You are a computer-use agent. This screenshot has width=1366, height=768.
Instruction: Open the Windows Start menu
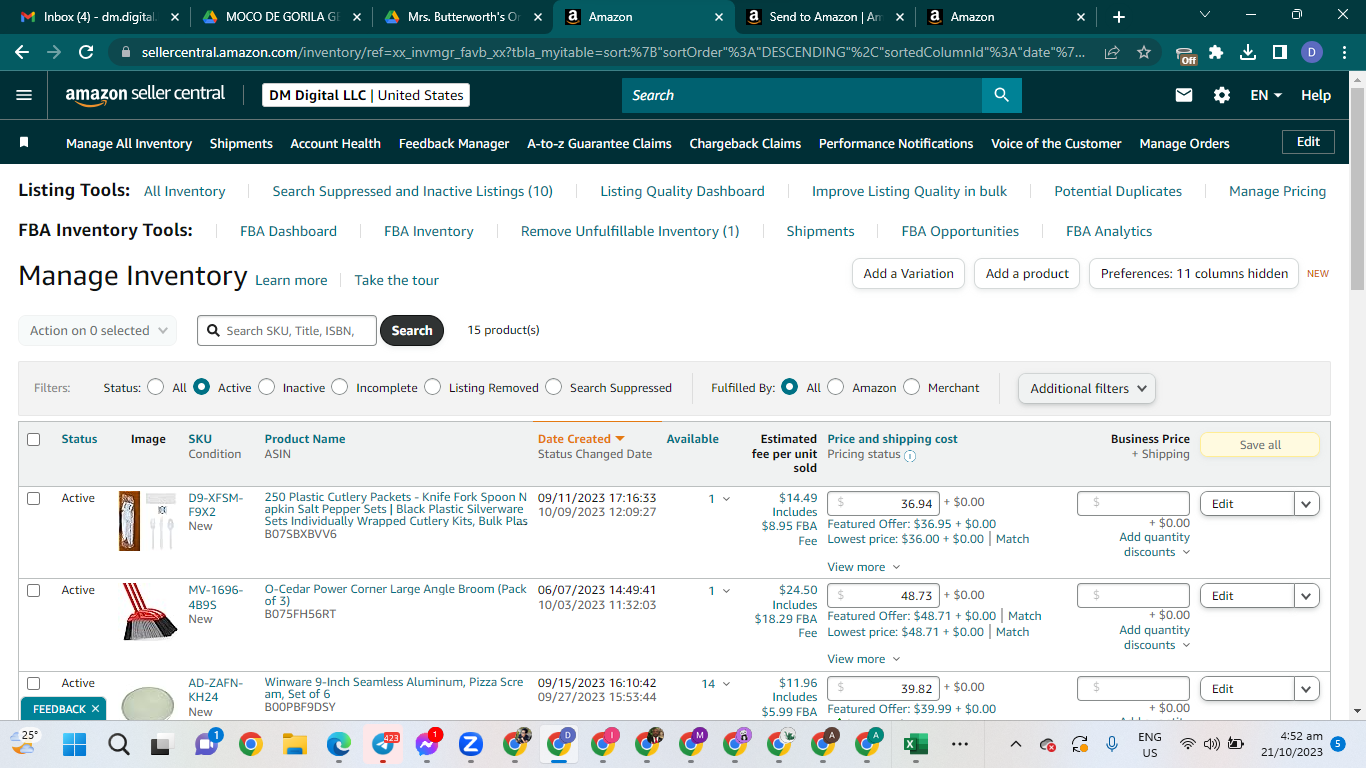click(75, 744)
